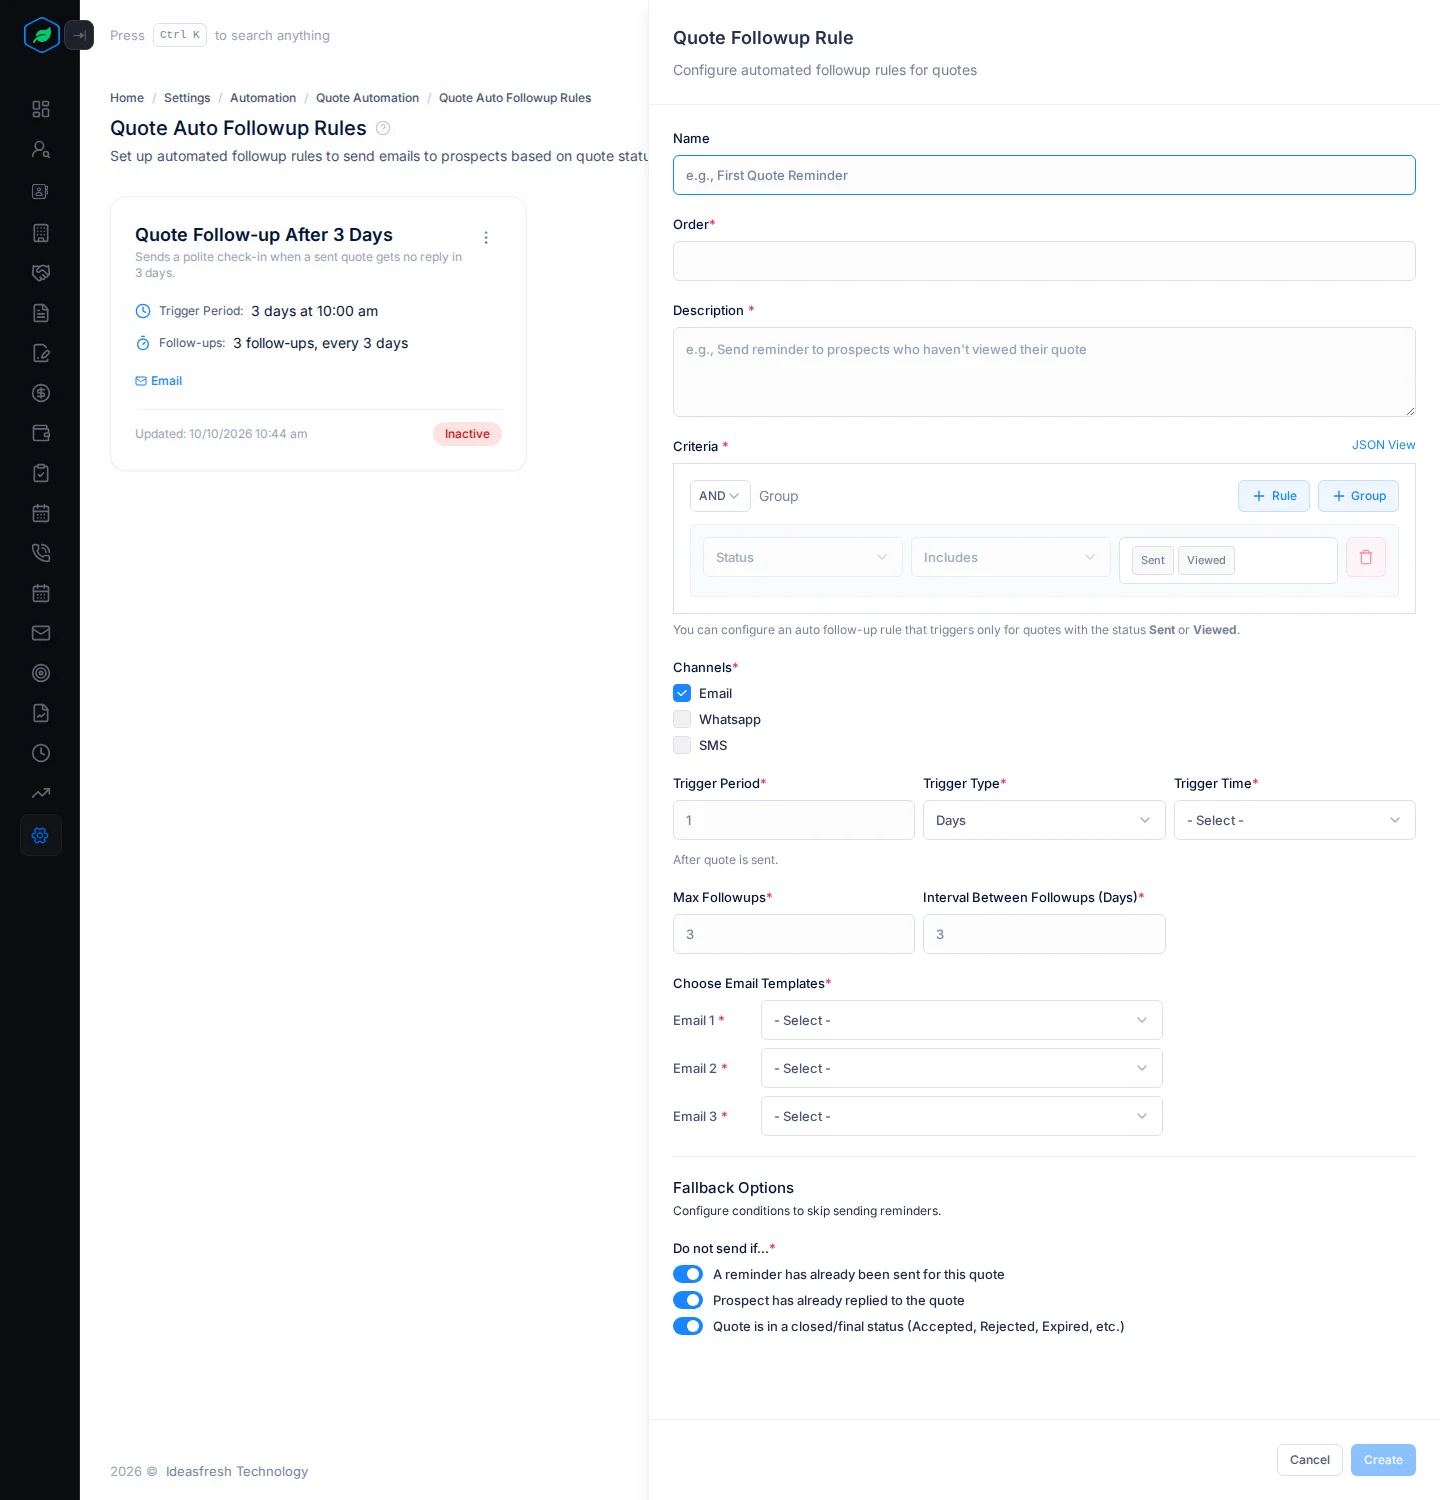Open the Trigger Type dropdown showing Days
This screenshot has width=1440, height=1500.
point(1044,820)
